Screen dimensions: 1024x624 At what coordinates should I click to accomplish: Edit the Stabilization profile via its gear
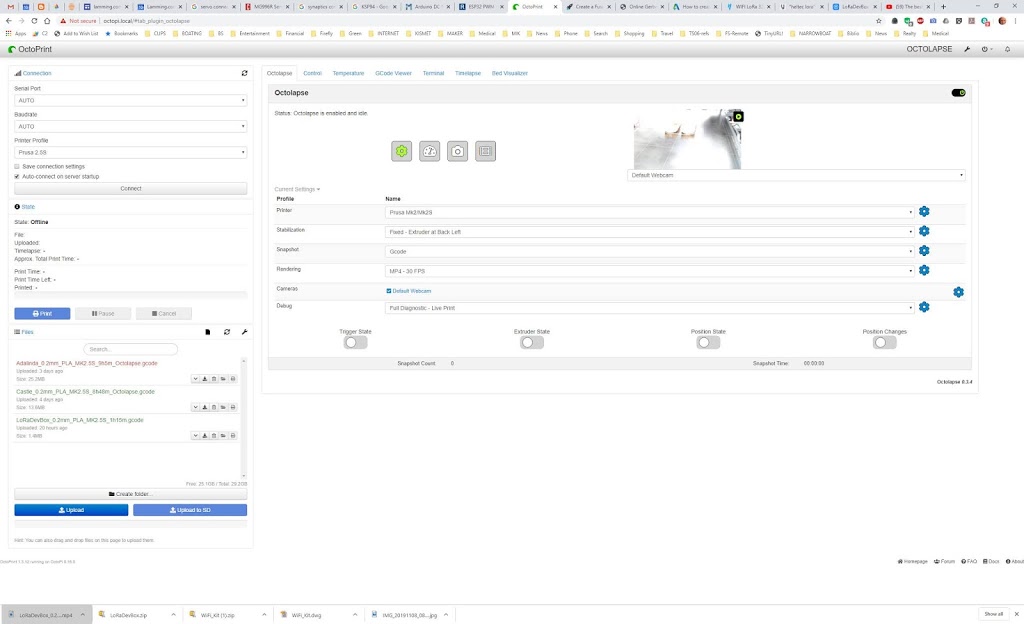pos(924,231)
